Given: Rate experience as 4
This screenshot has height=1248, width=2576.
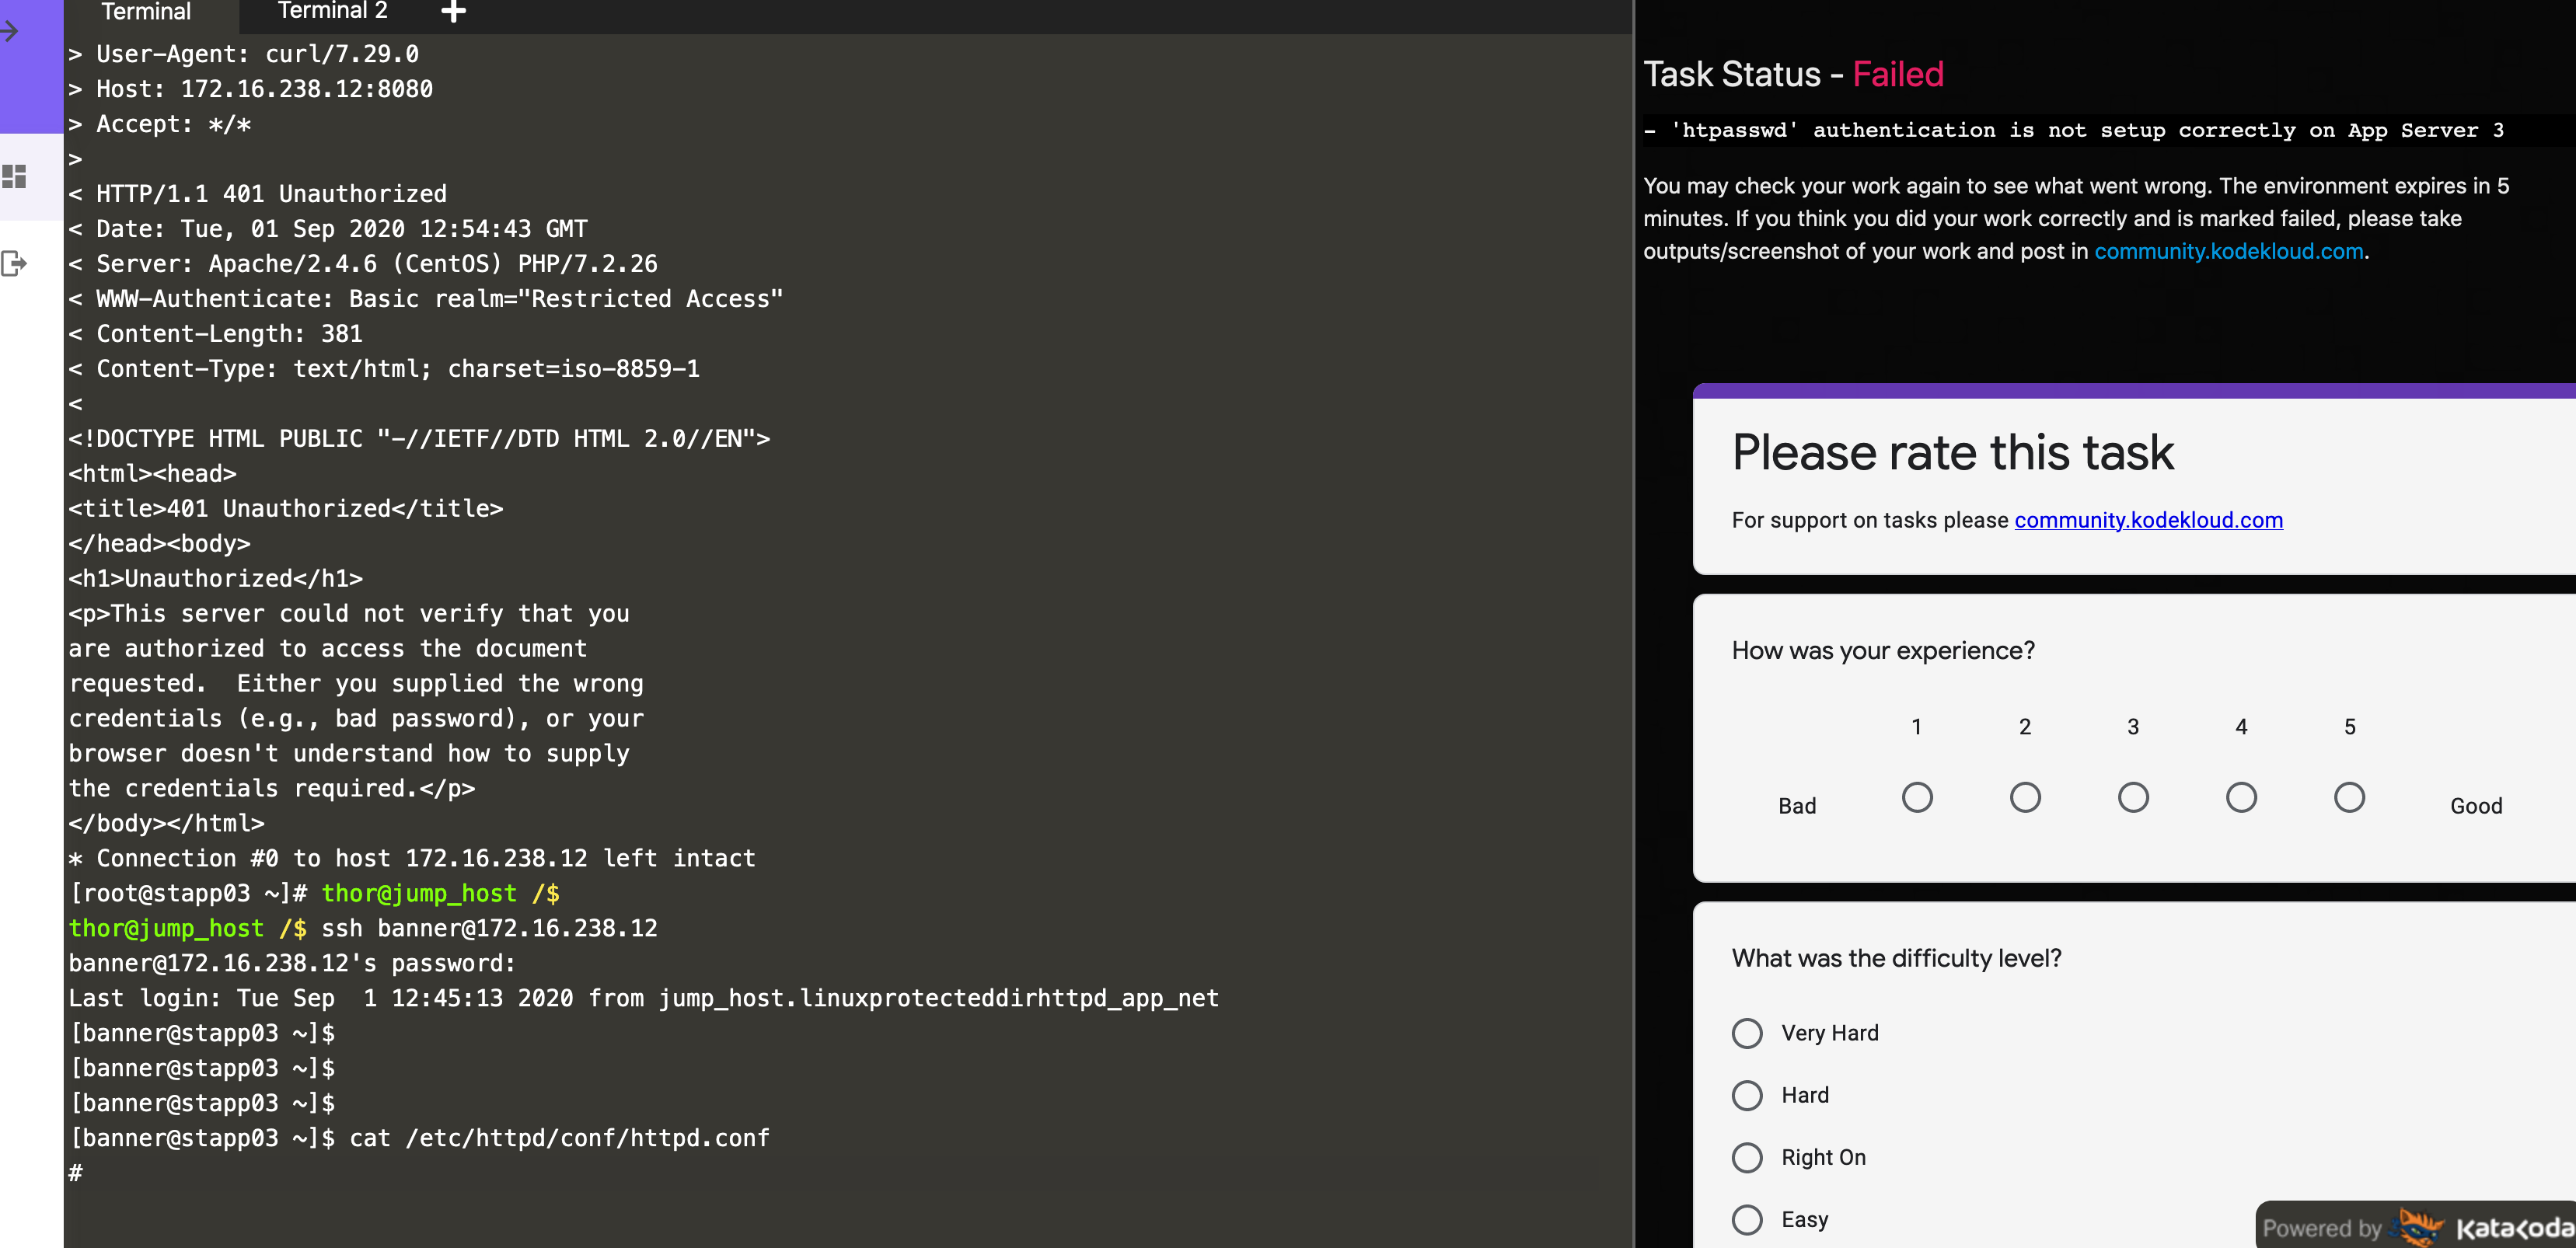Looking at the screenshot, I should [x=2240, y=797].
